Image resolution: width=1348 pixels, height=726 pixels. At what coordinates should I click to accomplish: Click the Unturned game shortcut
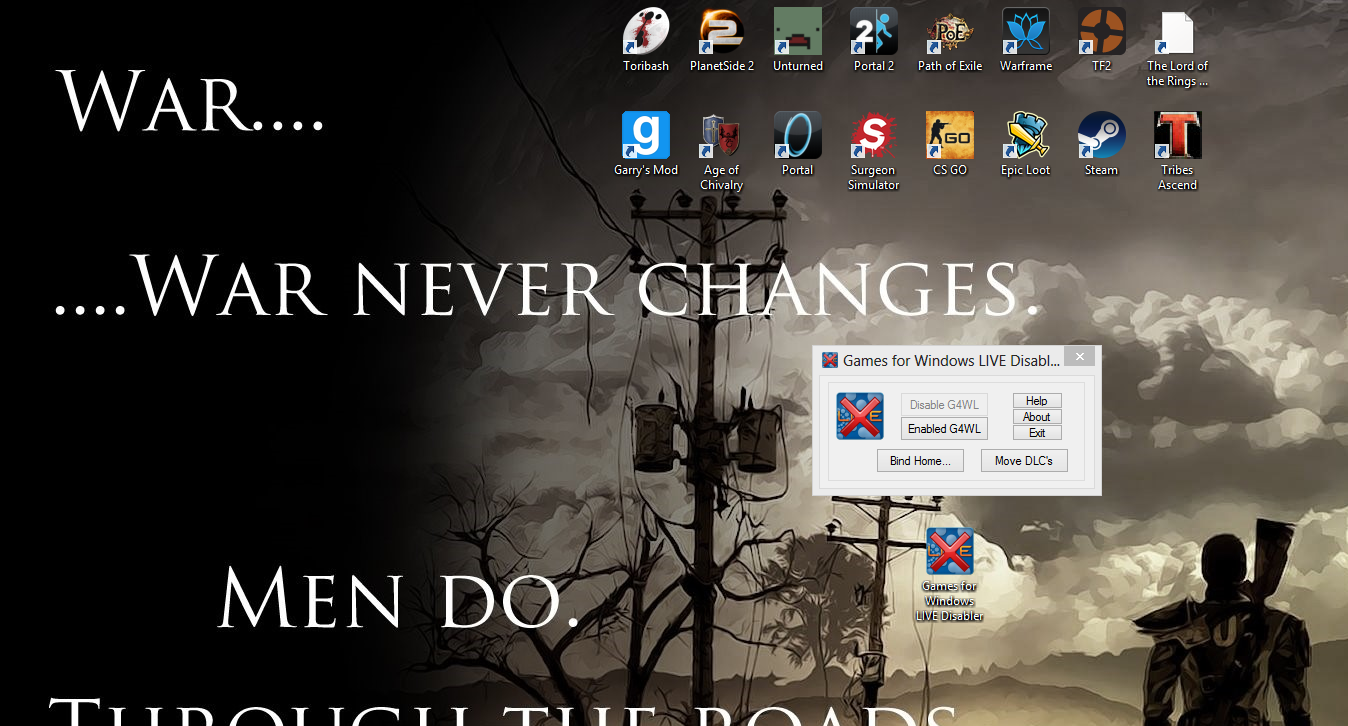798,40
